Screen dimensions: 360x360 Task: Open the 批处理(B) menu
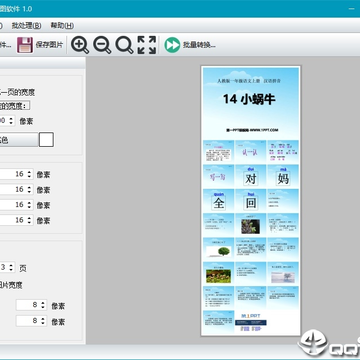(27, 26)
